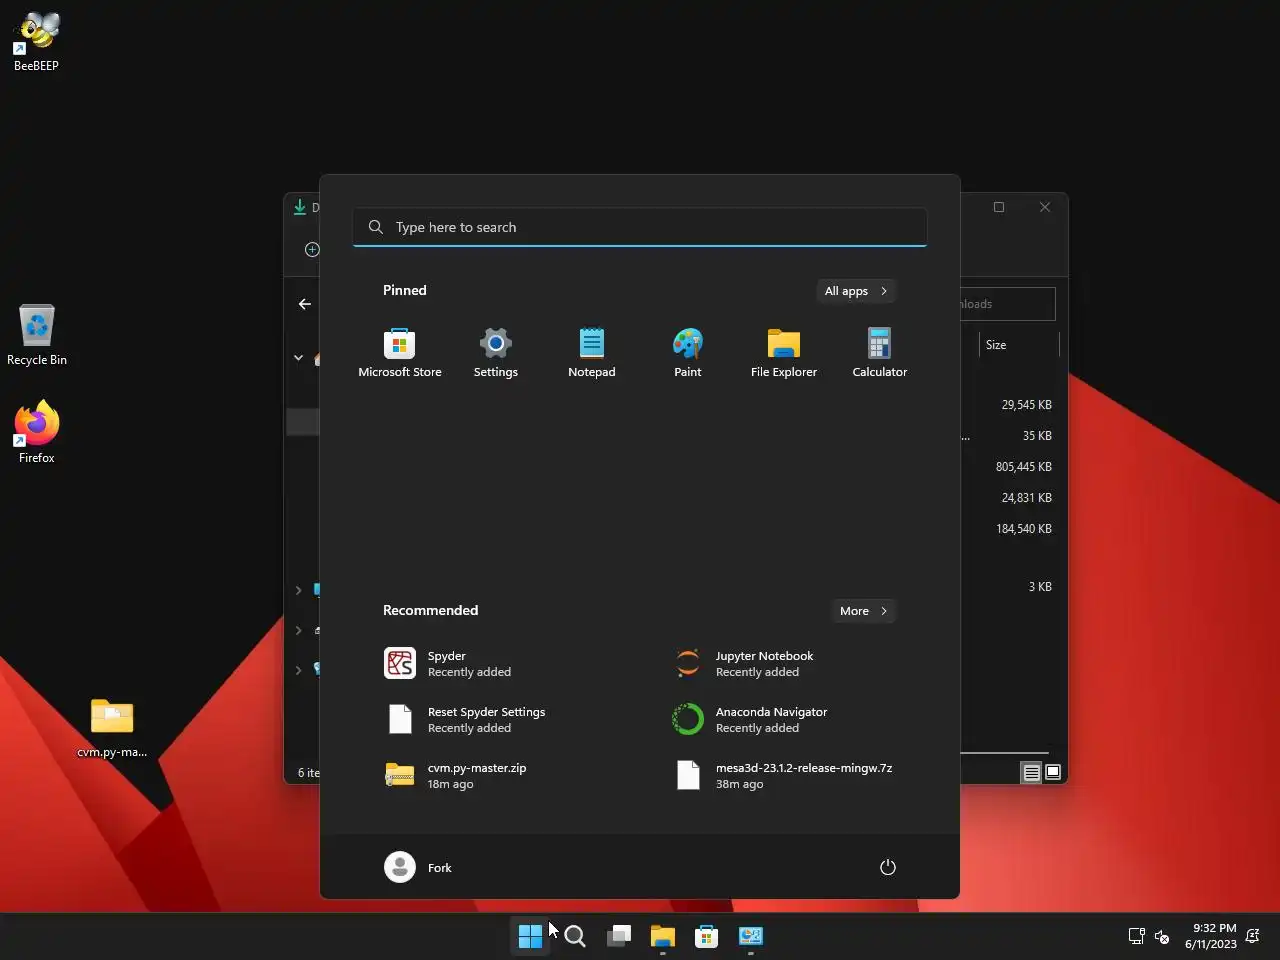Open the pinned Settings app

(496, 353)
